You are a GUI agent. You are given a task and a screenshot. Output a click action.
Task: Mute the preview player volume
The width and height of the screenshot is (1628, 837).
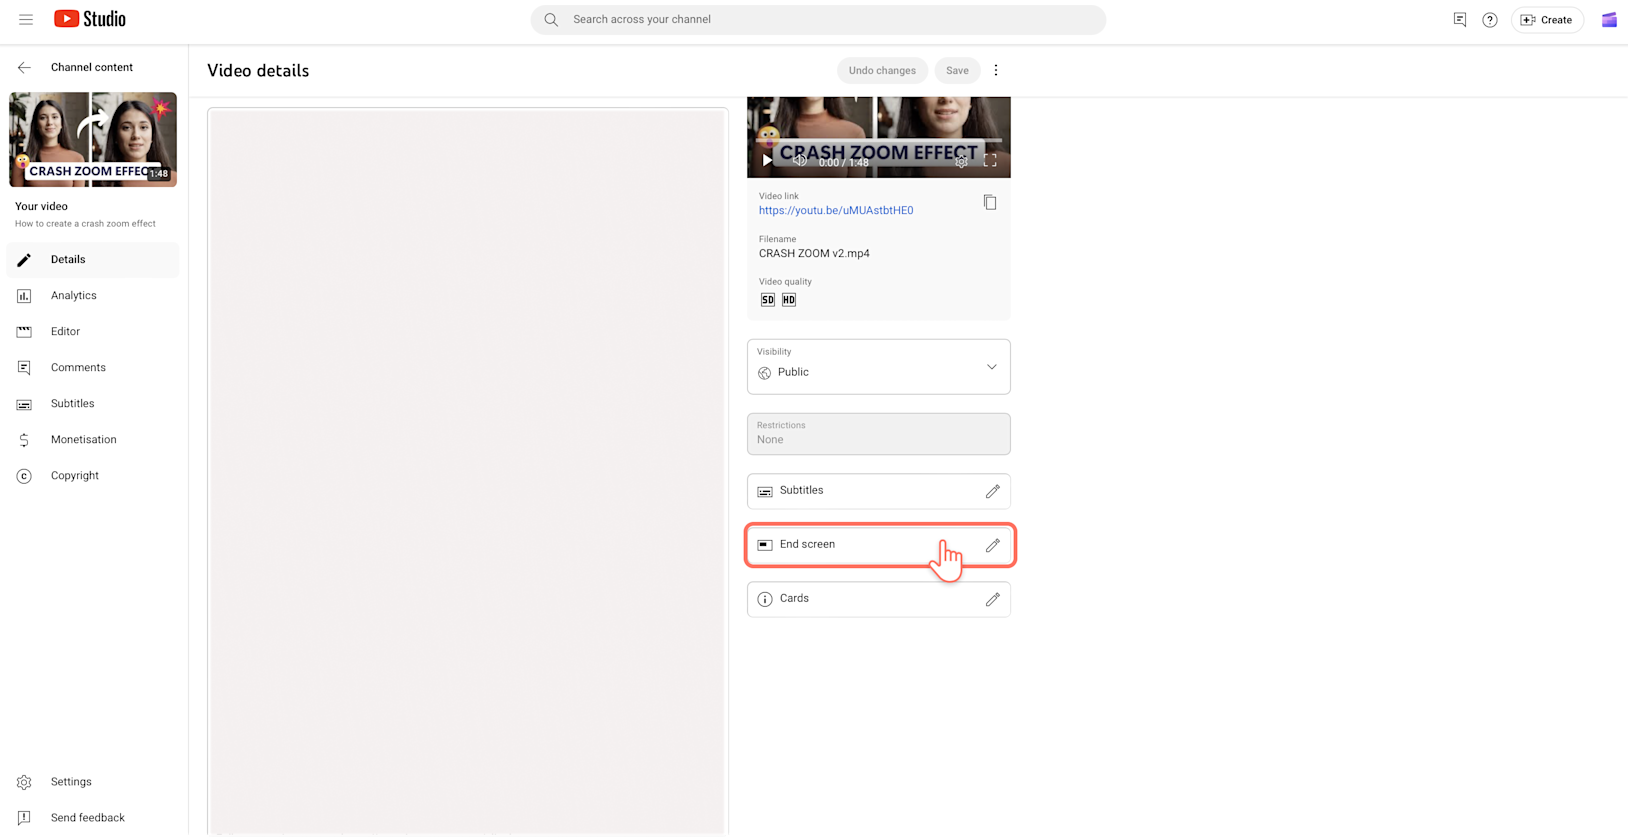[x=799, y=160]
